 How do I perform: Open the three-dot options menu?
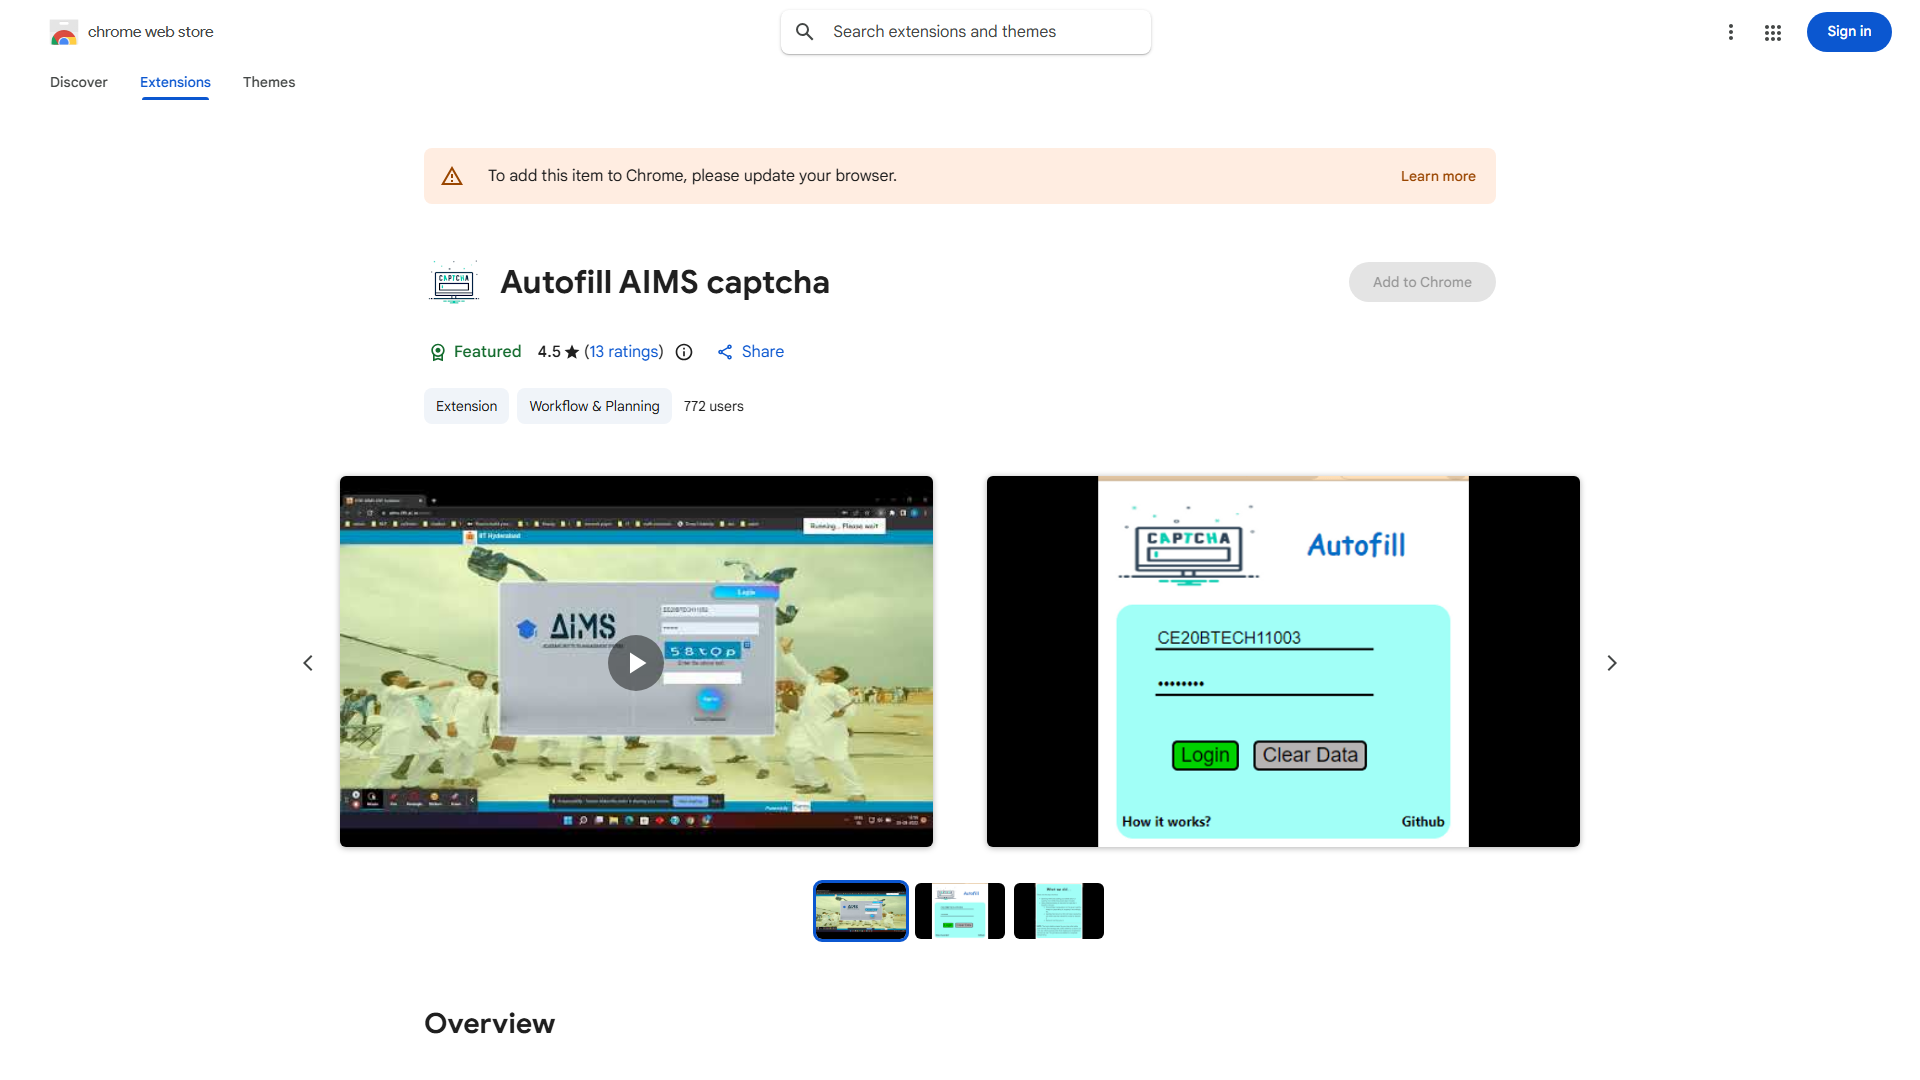[1731, 31]
